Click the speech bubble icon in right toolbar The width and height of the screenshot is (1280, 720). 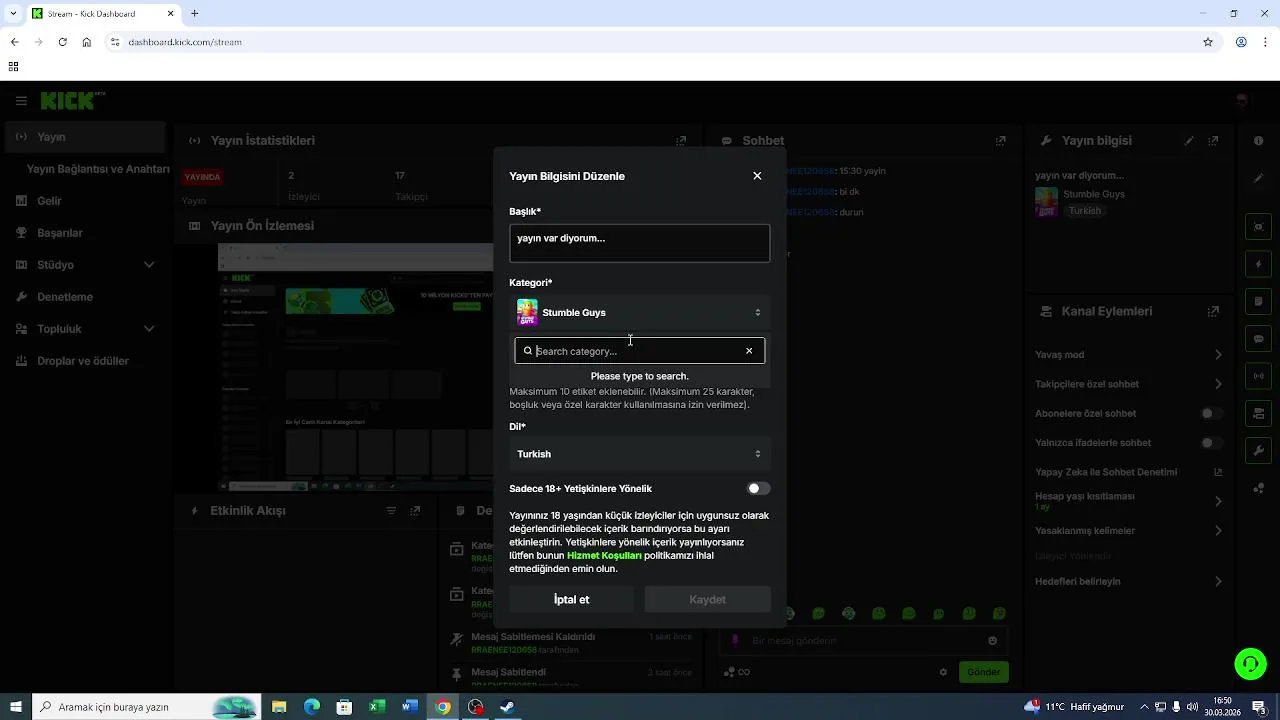1259,339
